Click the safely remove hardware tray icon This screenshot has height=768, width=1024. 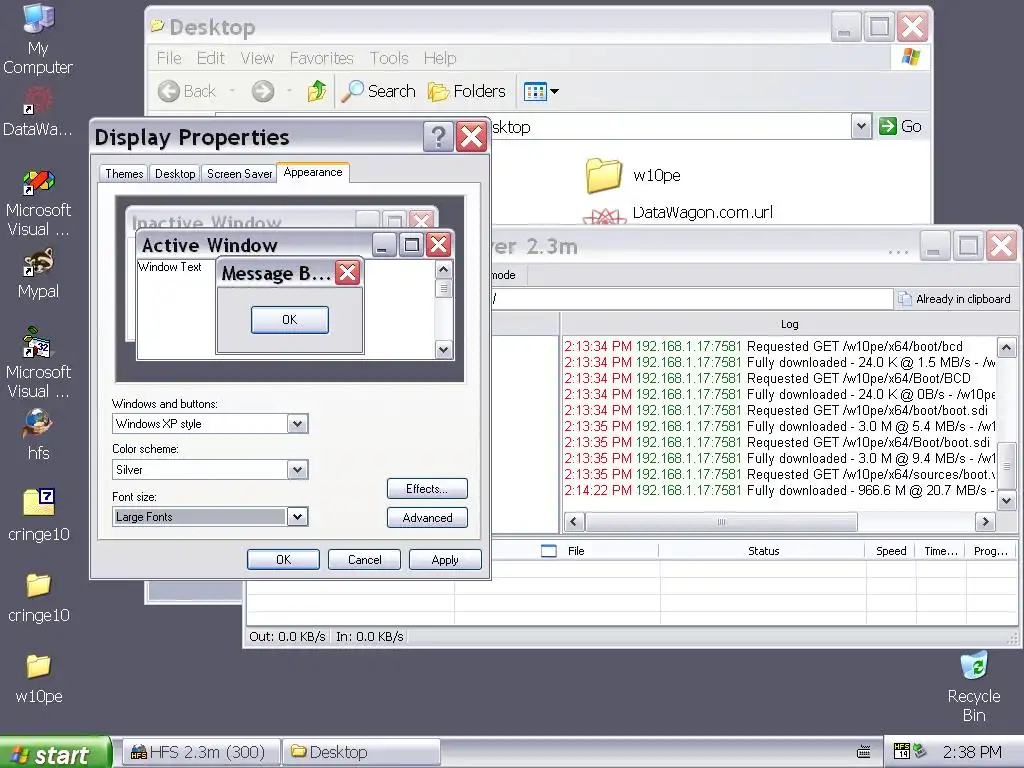point(920,751)
